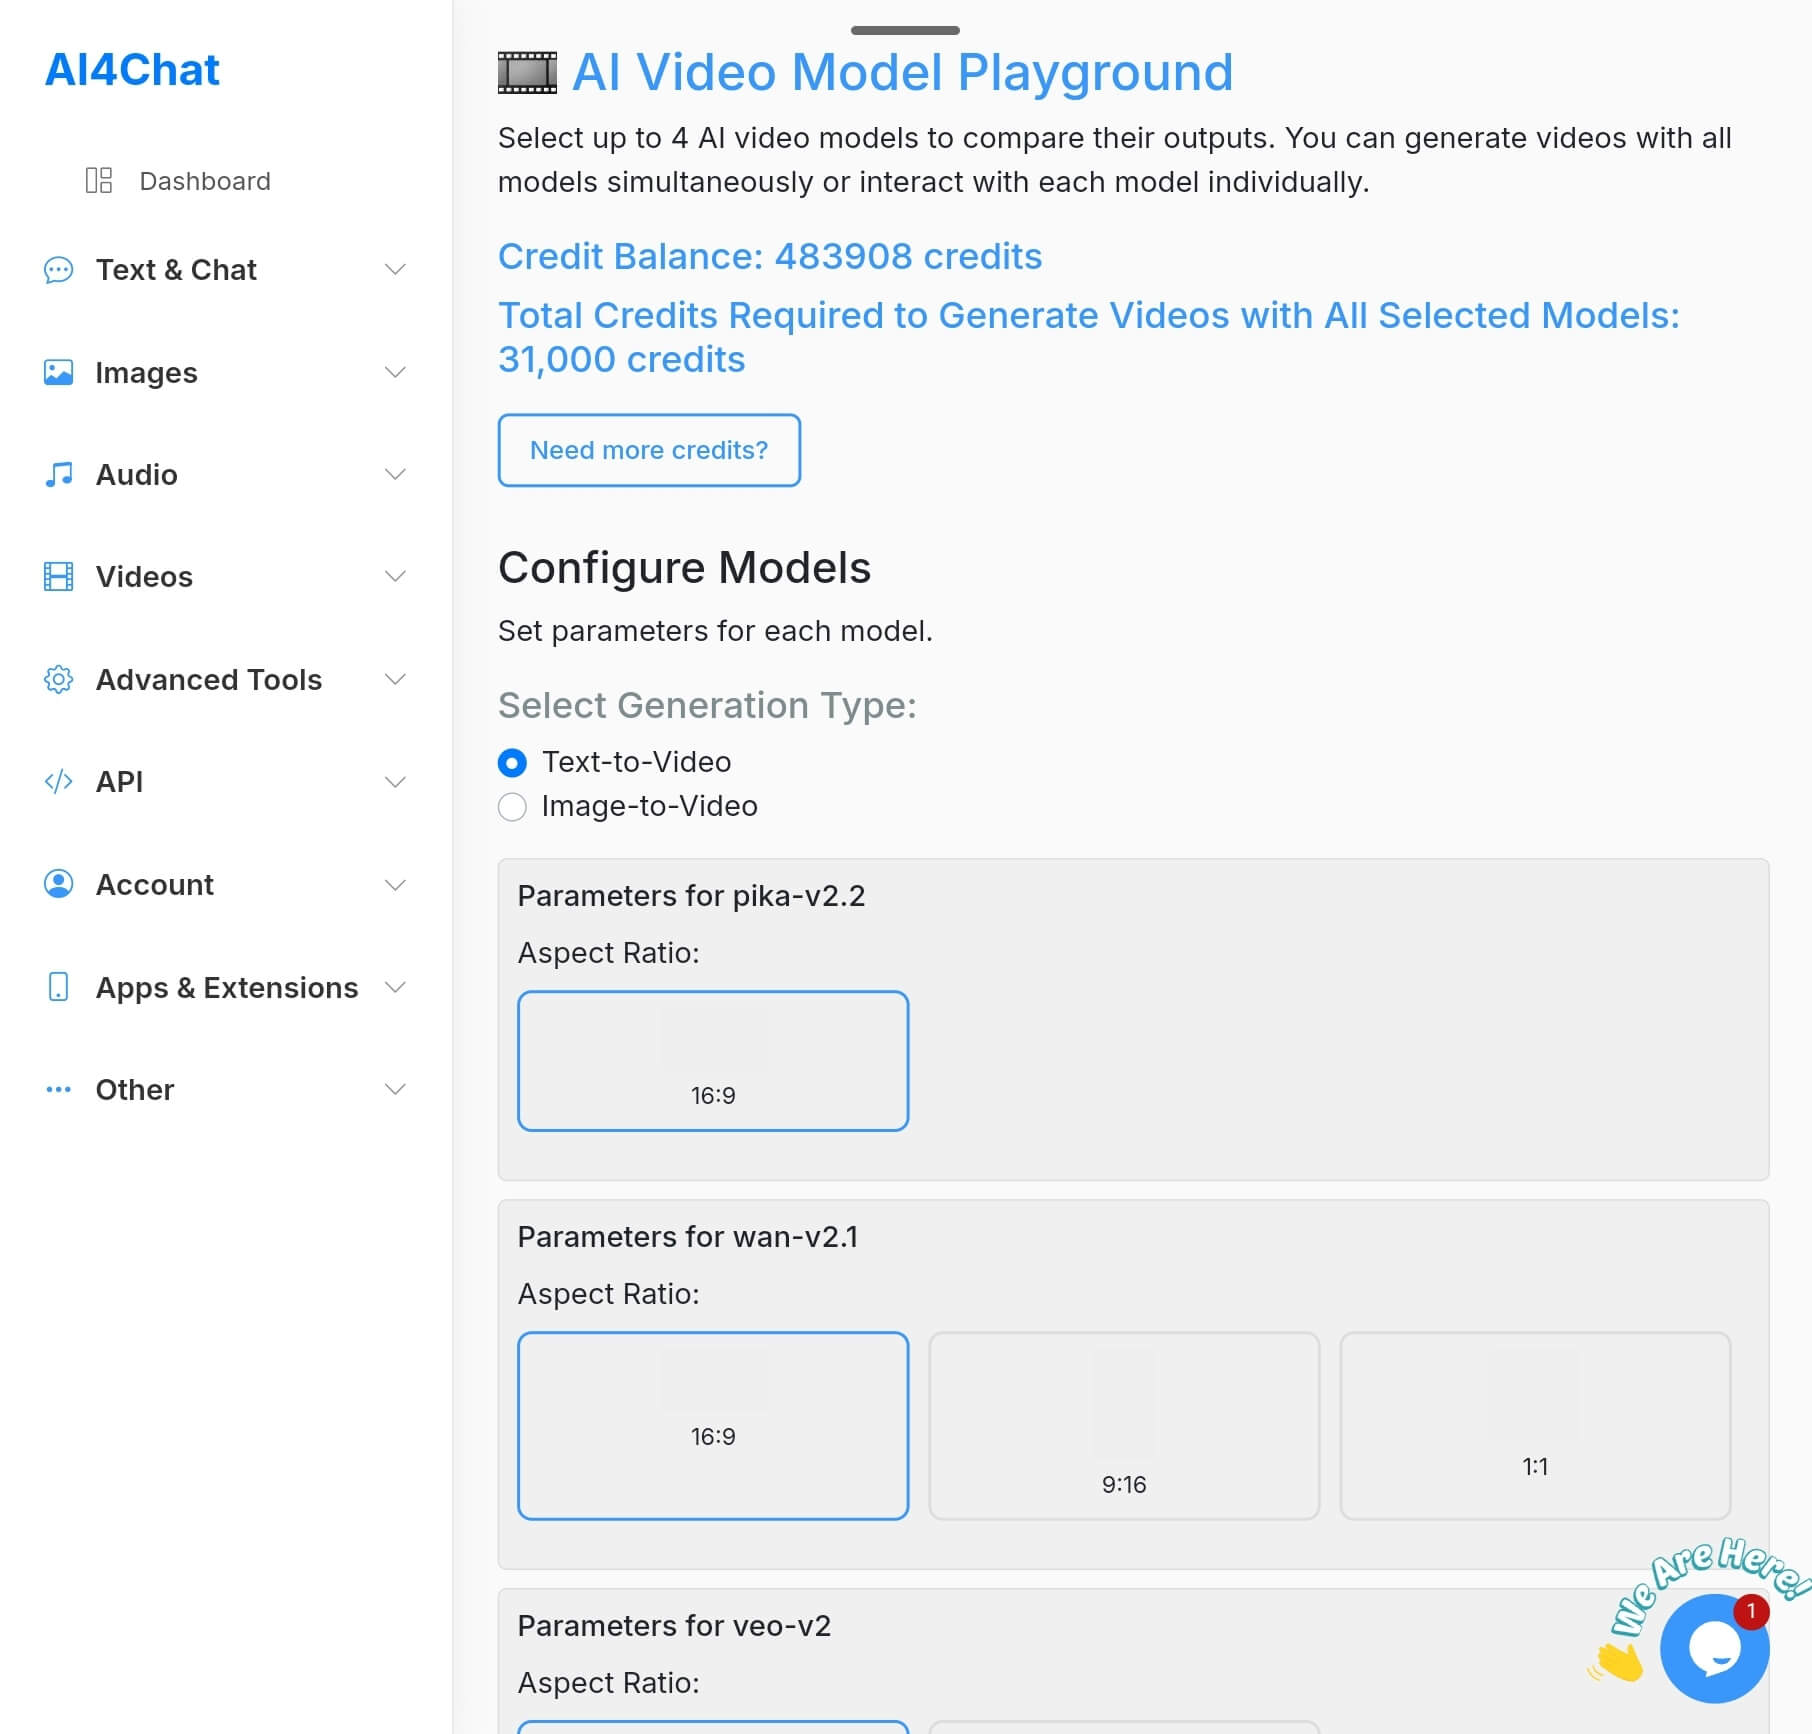Expand the Other menu chevron
This screenshot has height=1734, width=1812.
point(396,1089)
